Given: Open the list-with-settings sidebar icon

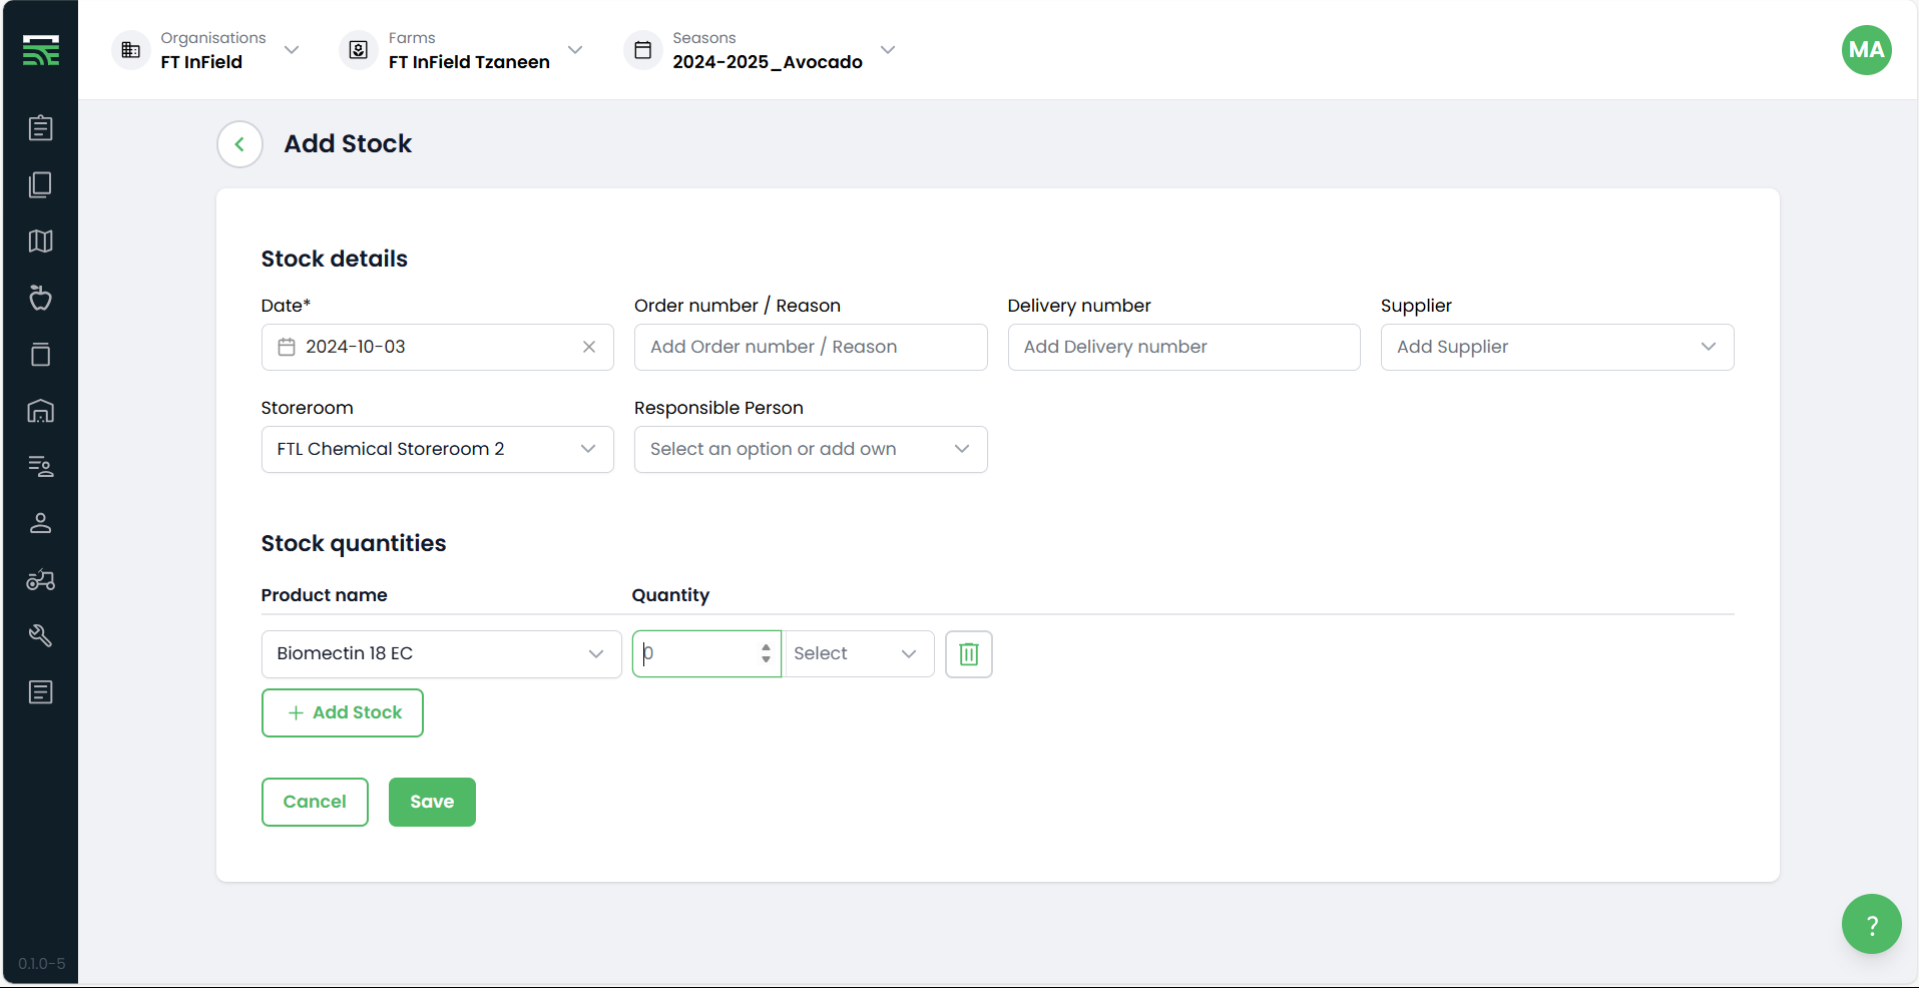Looking at the screenshot, I should (41, 466).
